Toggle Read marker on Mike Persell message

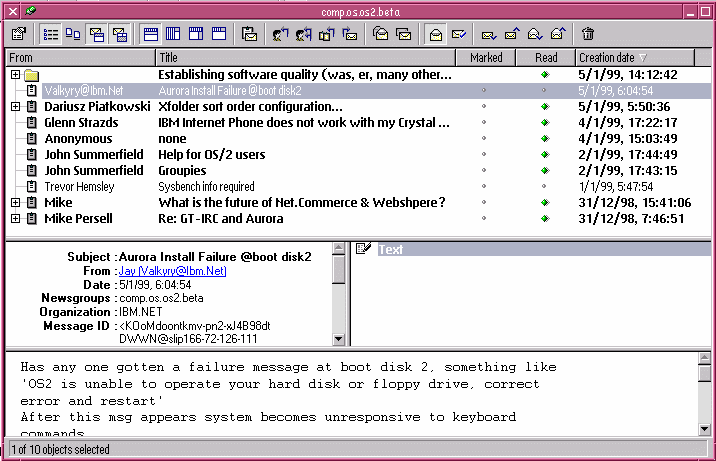coord(544,218)
